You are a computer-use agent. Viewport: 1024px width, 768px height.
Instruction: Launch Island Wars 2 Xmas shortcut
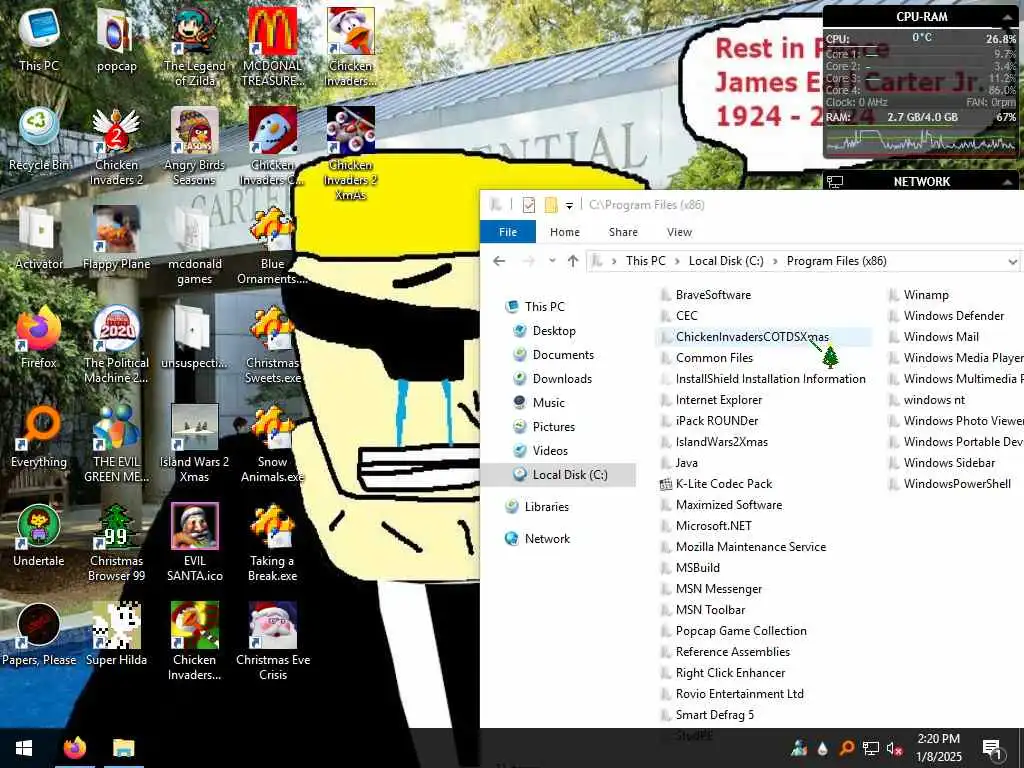[195, 444]
